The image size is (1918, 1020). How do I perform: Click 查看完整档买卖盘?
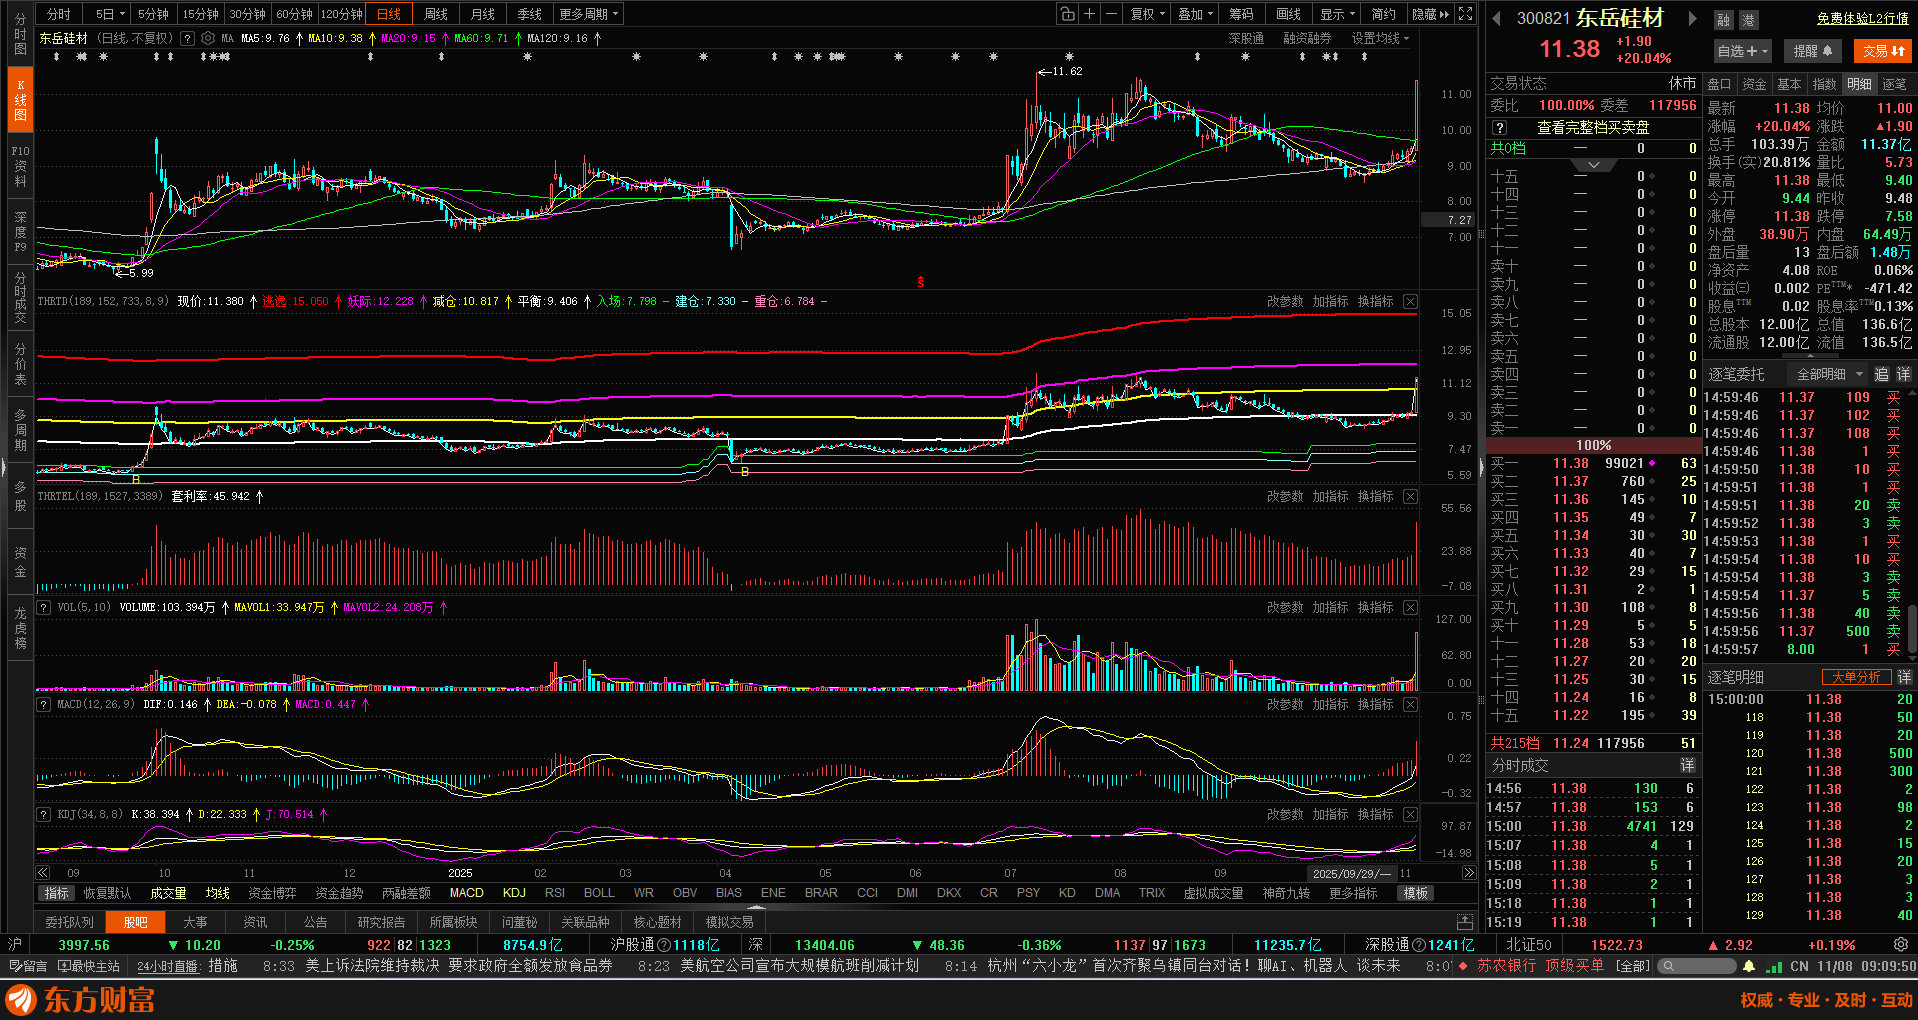click(x=1593, y=128)
